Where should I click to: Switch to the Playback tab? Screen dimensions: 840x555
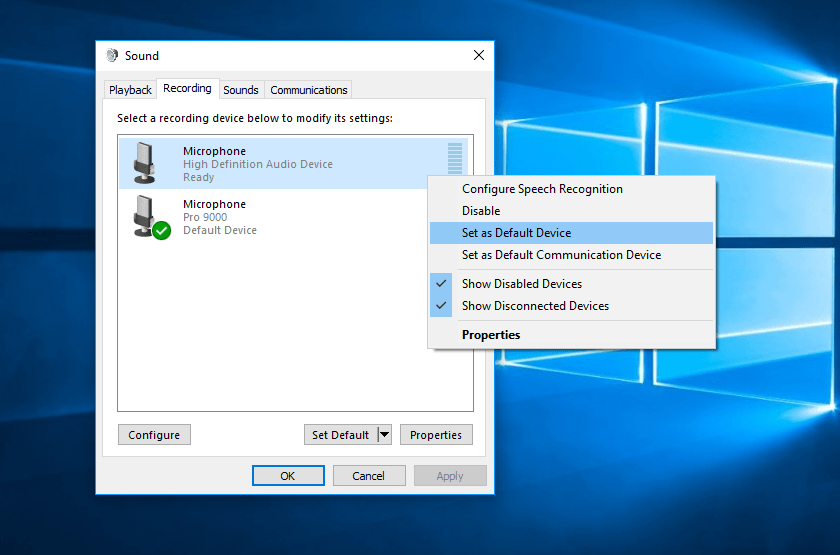click(x=130, y=90)
